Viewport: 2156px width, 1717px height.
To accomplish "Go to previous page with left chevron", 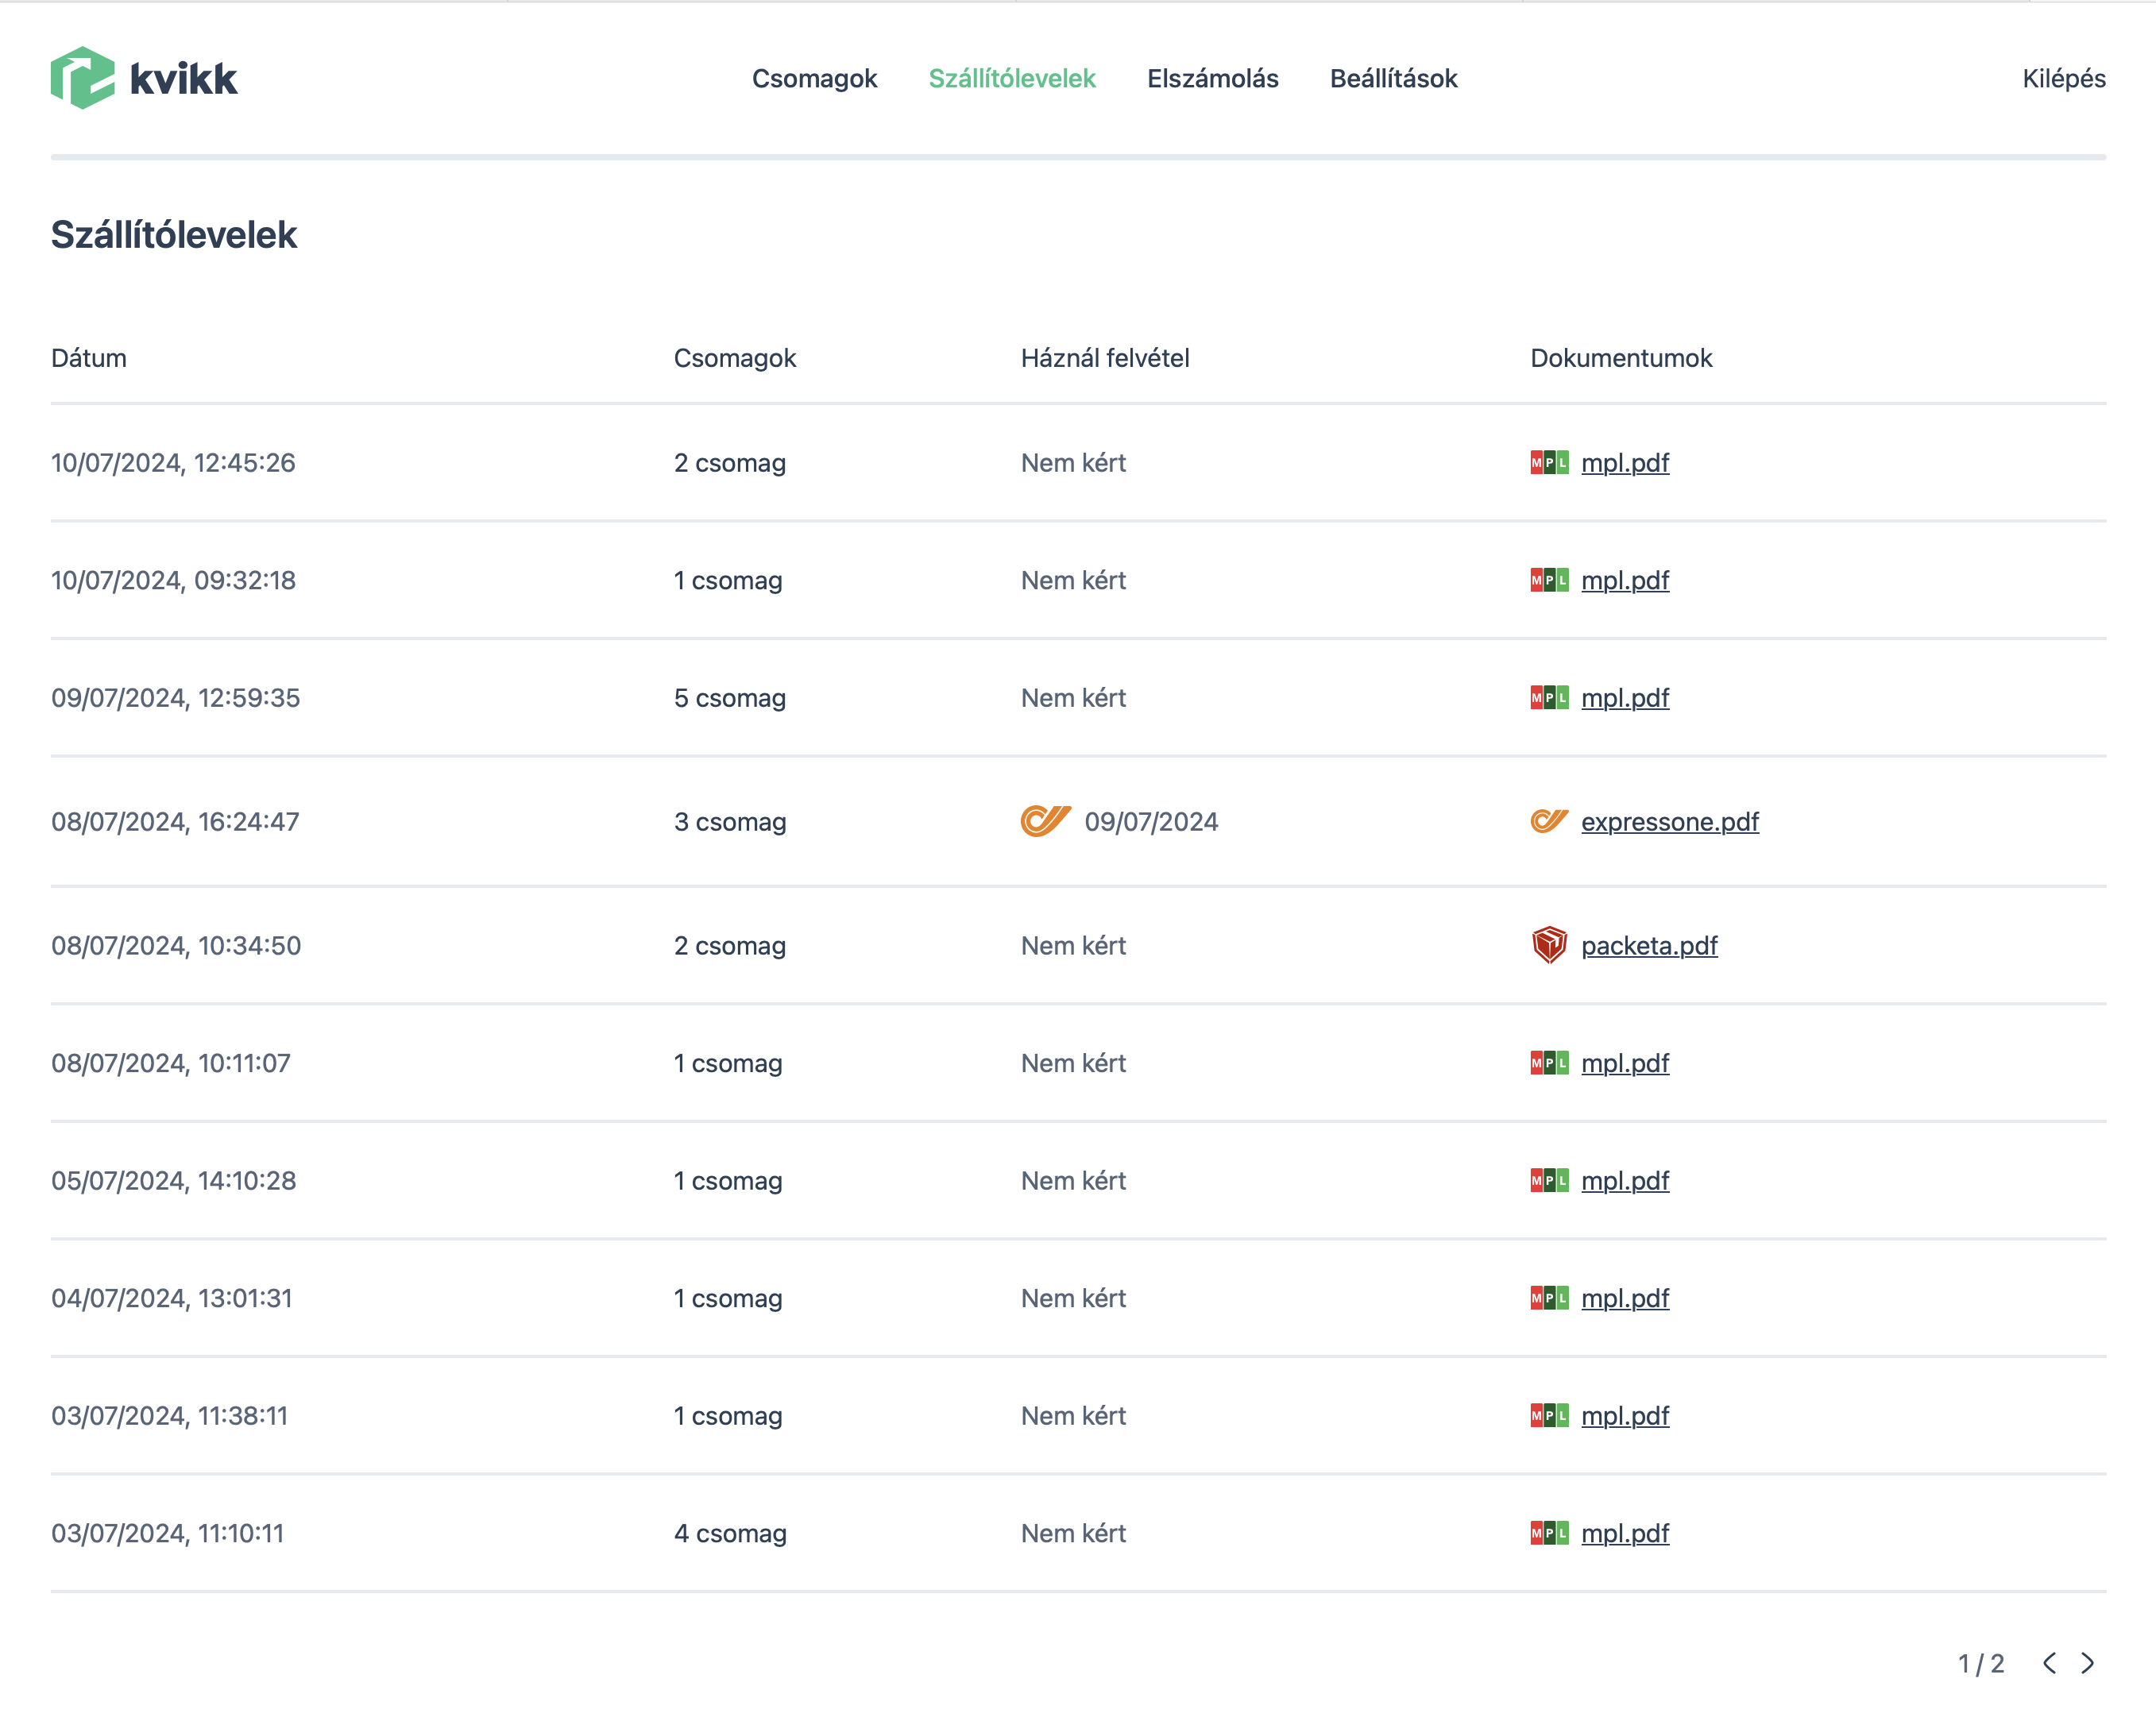I will pyautogui.click(x=2049, y=1663).
